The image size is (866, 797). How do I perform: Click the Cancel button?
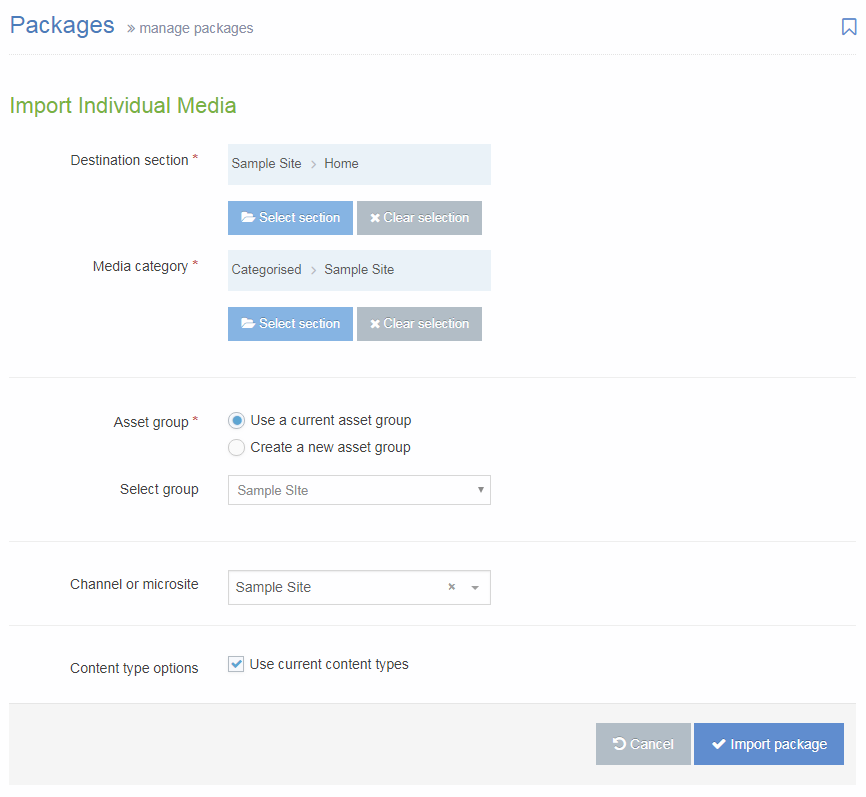click(643, 744)
